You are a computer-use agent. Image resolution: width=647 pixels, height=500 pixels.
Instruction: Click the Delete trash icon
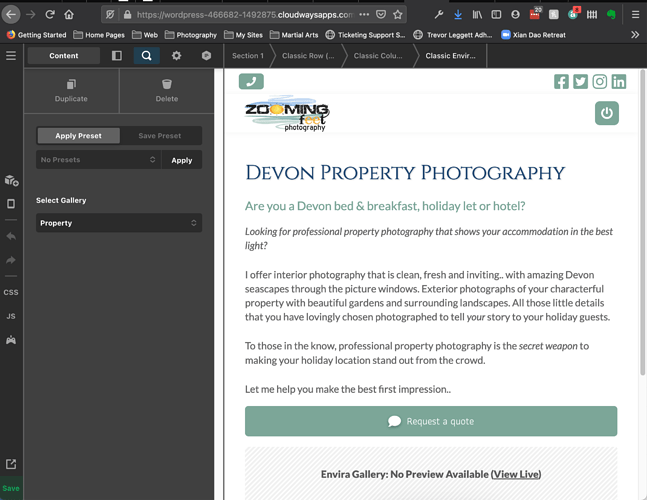coord(167,85)
